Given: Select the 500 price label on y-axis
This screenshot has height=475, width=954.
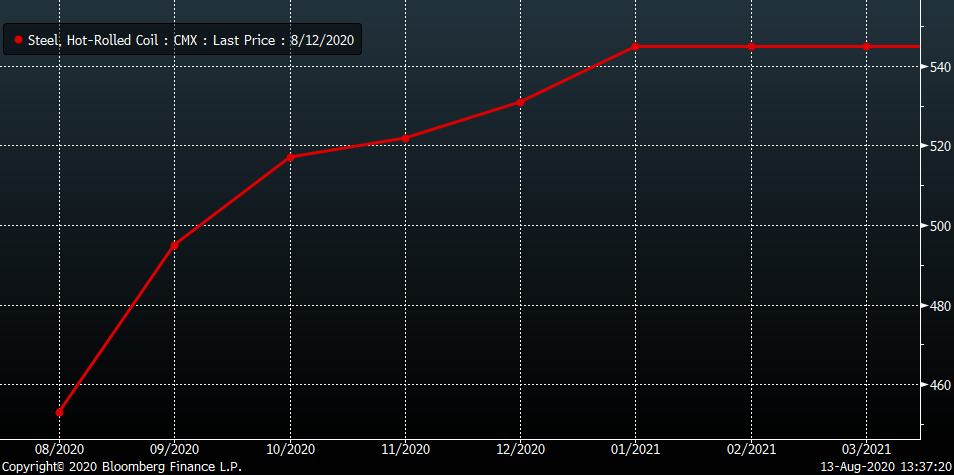Looking at the screenshot, I should coord(938,226).
